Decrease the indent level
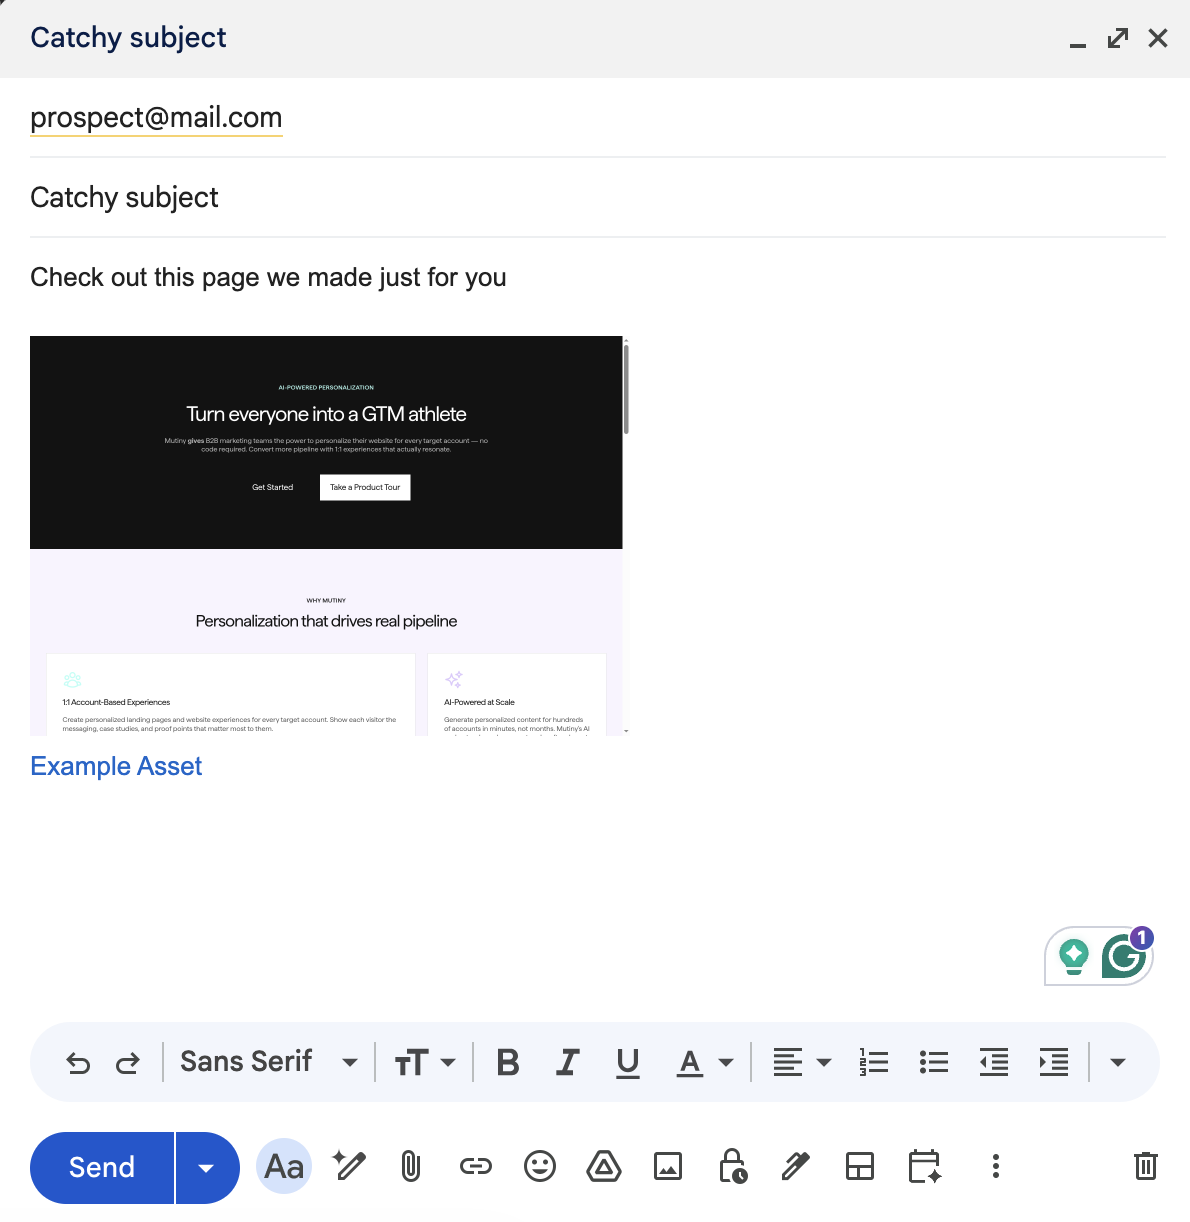Screen dimensions: 1190x1222 click(x=994, y=1062)
